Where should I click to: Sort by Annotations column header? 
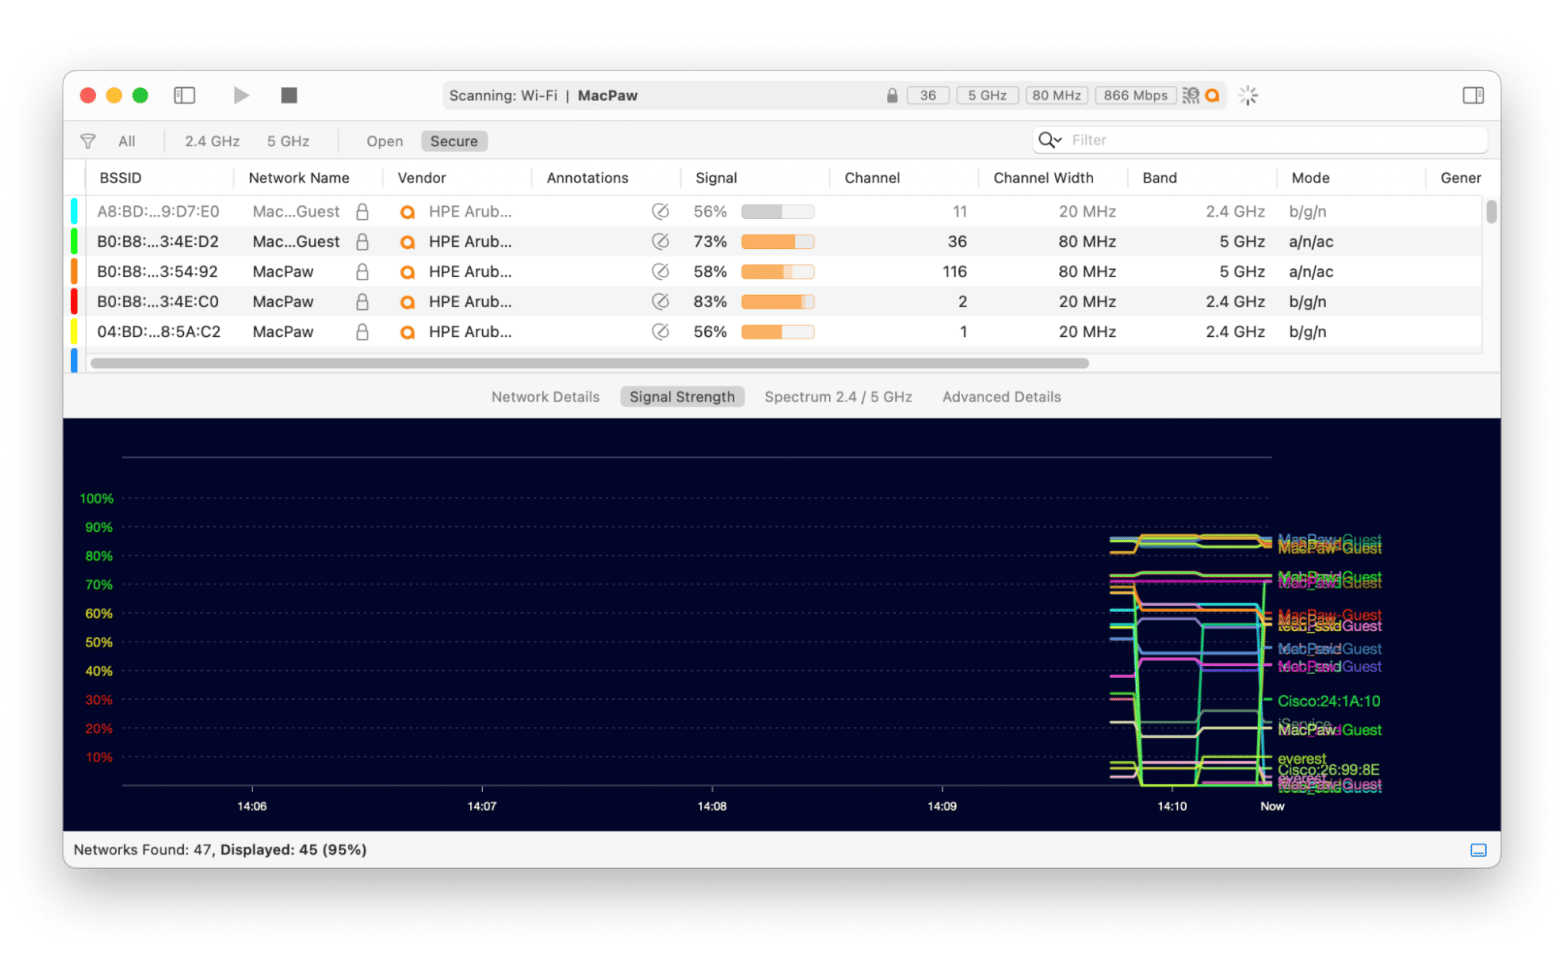588,178
